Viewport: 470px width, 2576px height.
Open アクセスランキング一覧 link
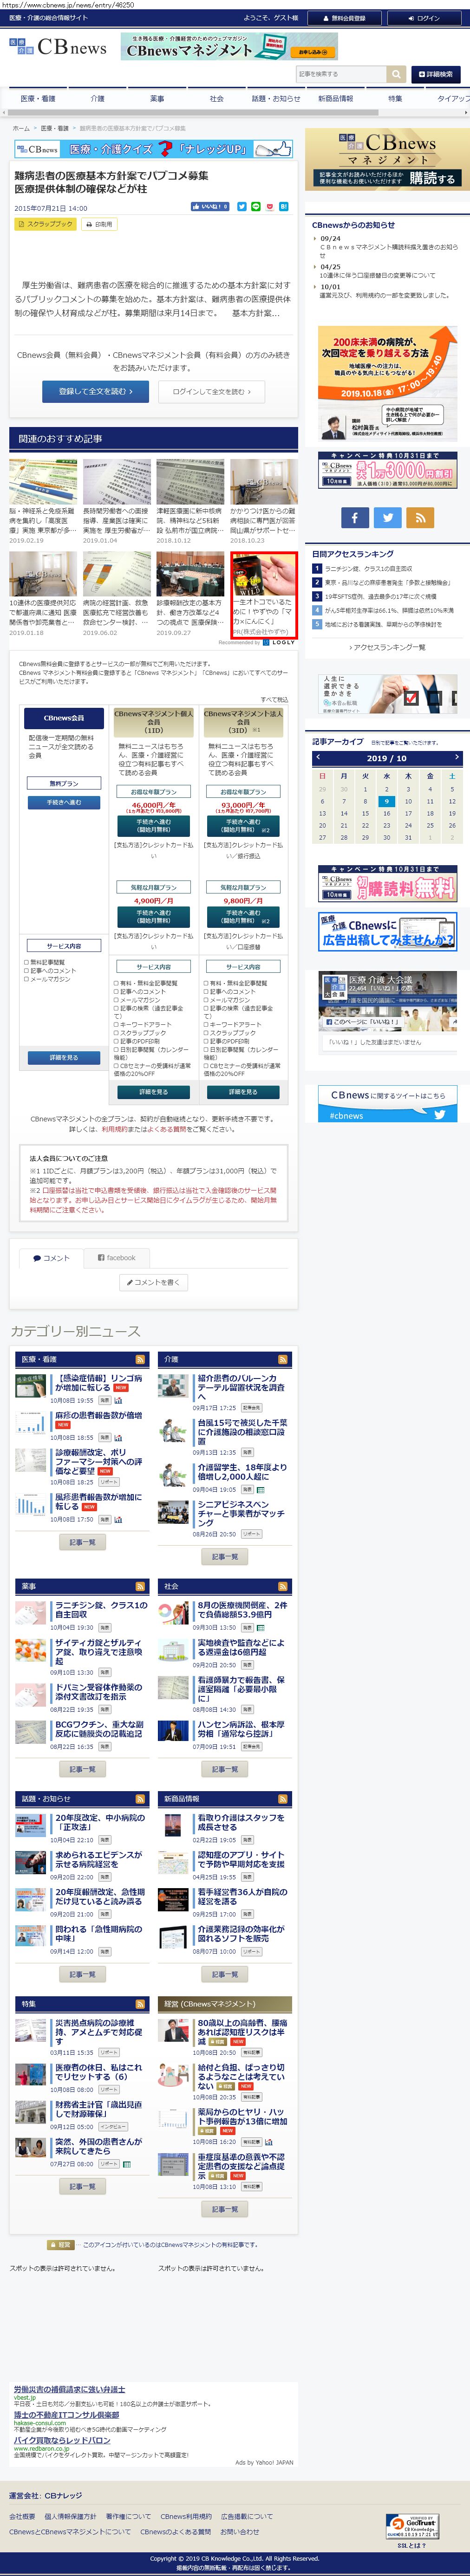click(388, 648)
